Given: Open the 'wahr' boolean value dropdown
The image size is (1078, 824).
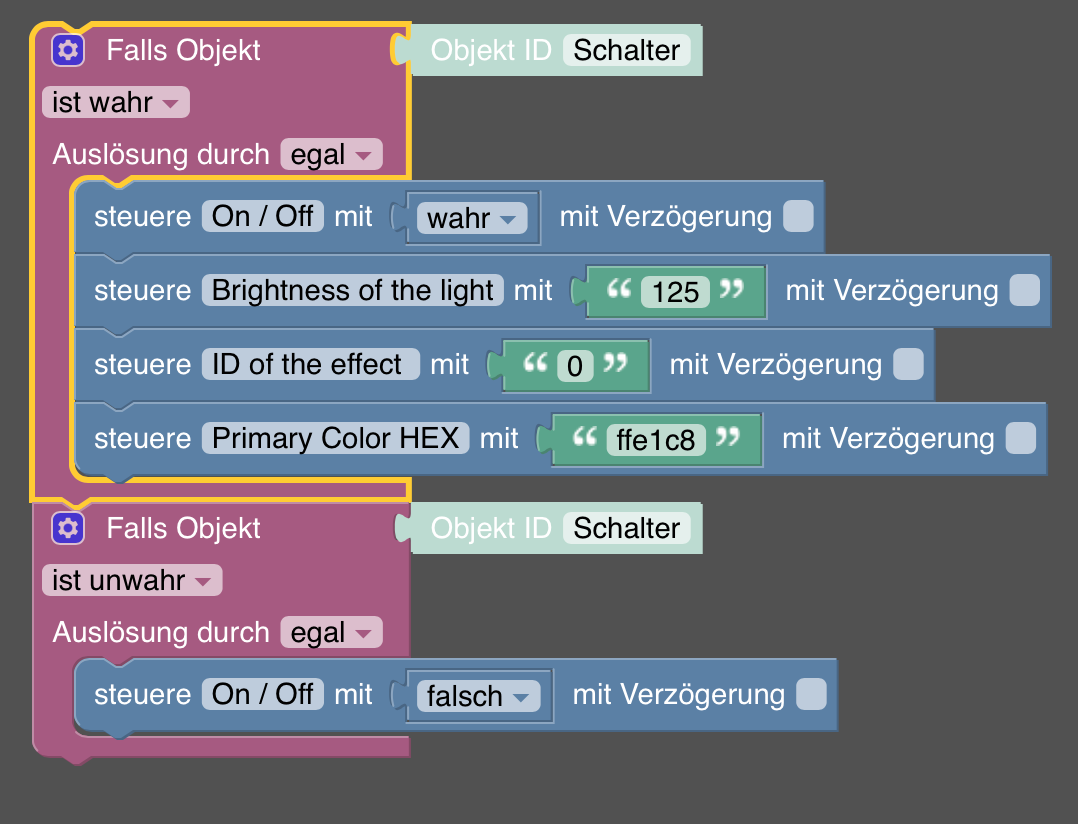Looking at the screenshot, I should coord(471,218).
